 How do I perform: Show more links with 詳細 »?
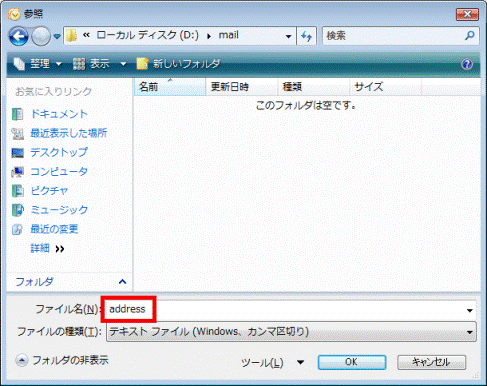(47, 248)
